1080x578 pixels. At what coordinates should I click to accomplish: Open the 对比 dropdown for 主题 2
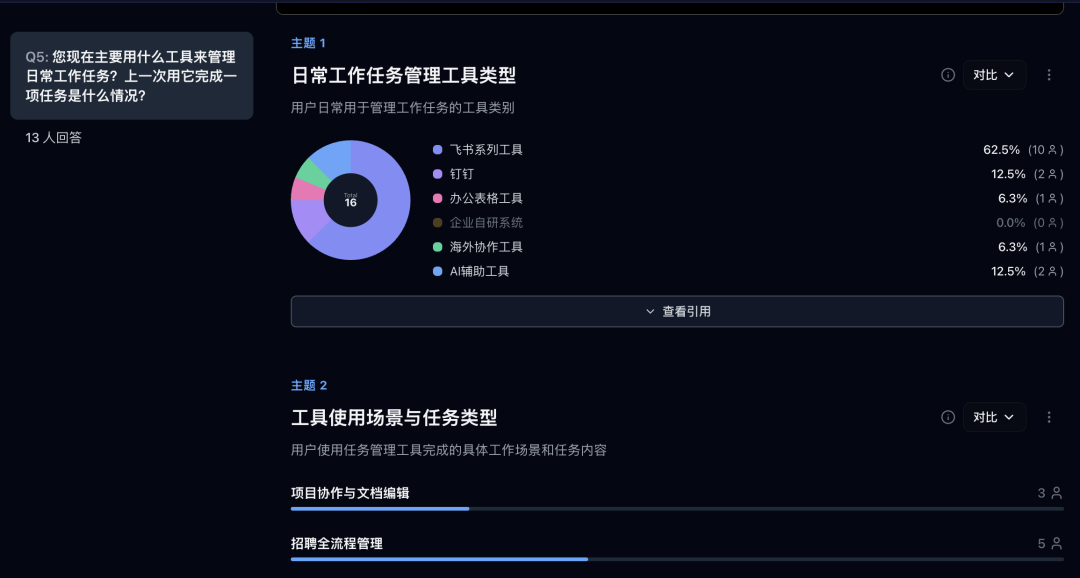point(994,417)
